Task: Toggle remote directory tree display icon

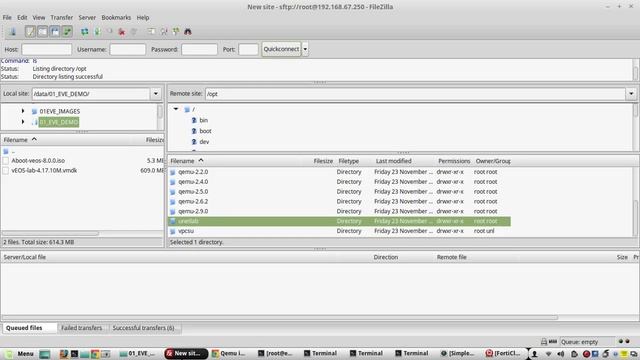Action: (x=55, y=31)
